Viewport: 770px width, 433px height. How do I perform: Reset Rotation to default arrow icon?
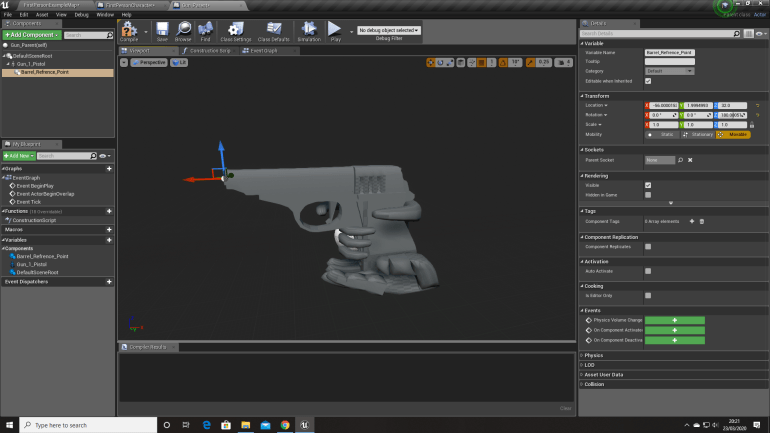click(757, 115)
